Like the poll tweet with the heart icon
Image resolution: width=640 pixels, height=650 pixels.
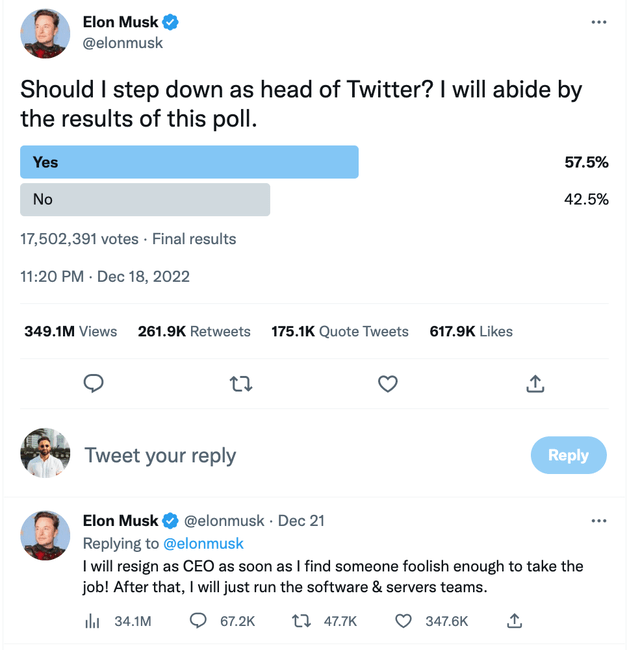click(x=388, y=383)
